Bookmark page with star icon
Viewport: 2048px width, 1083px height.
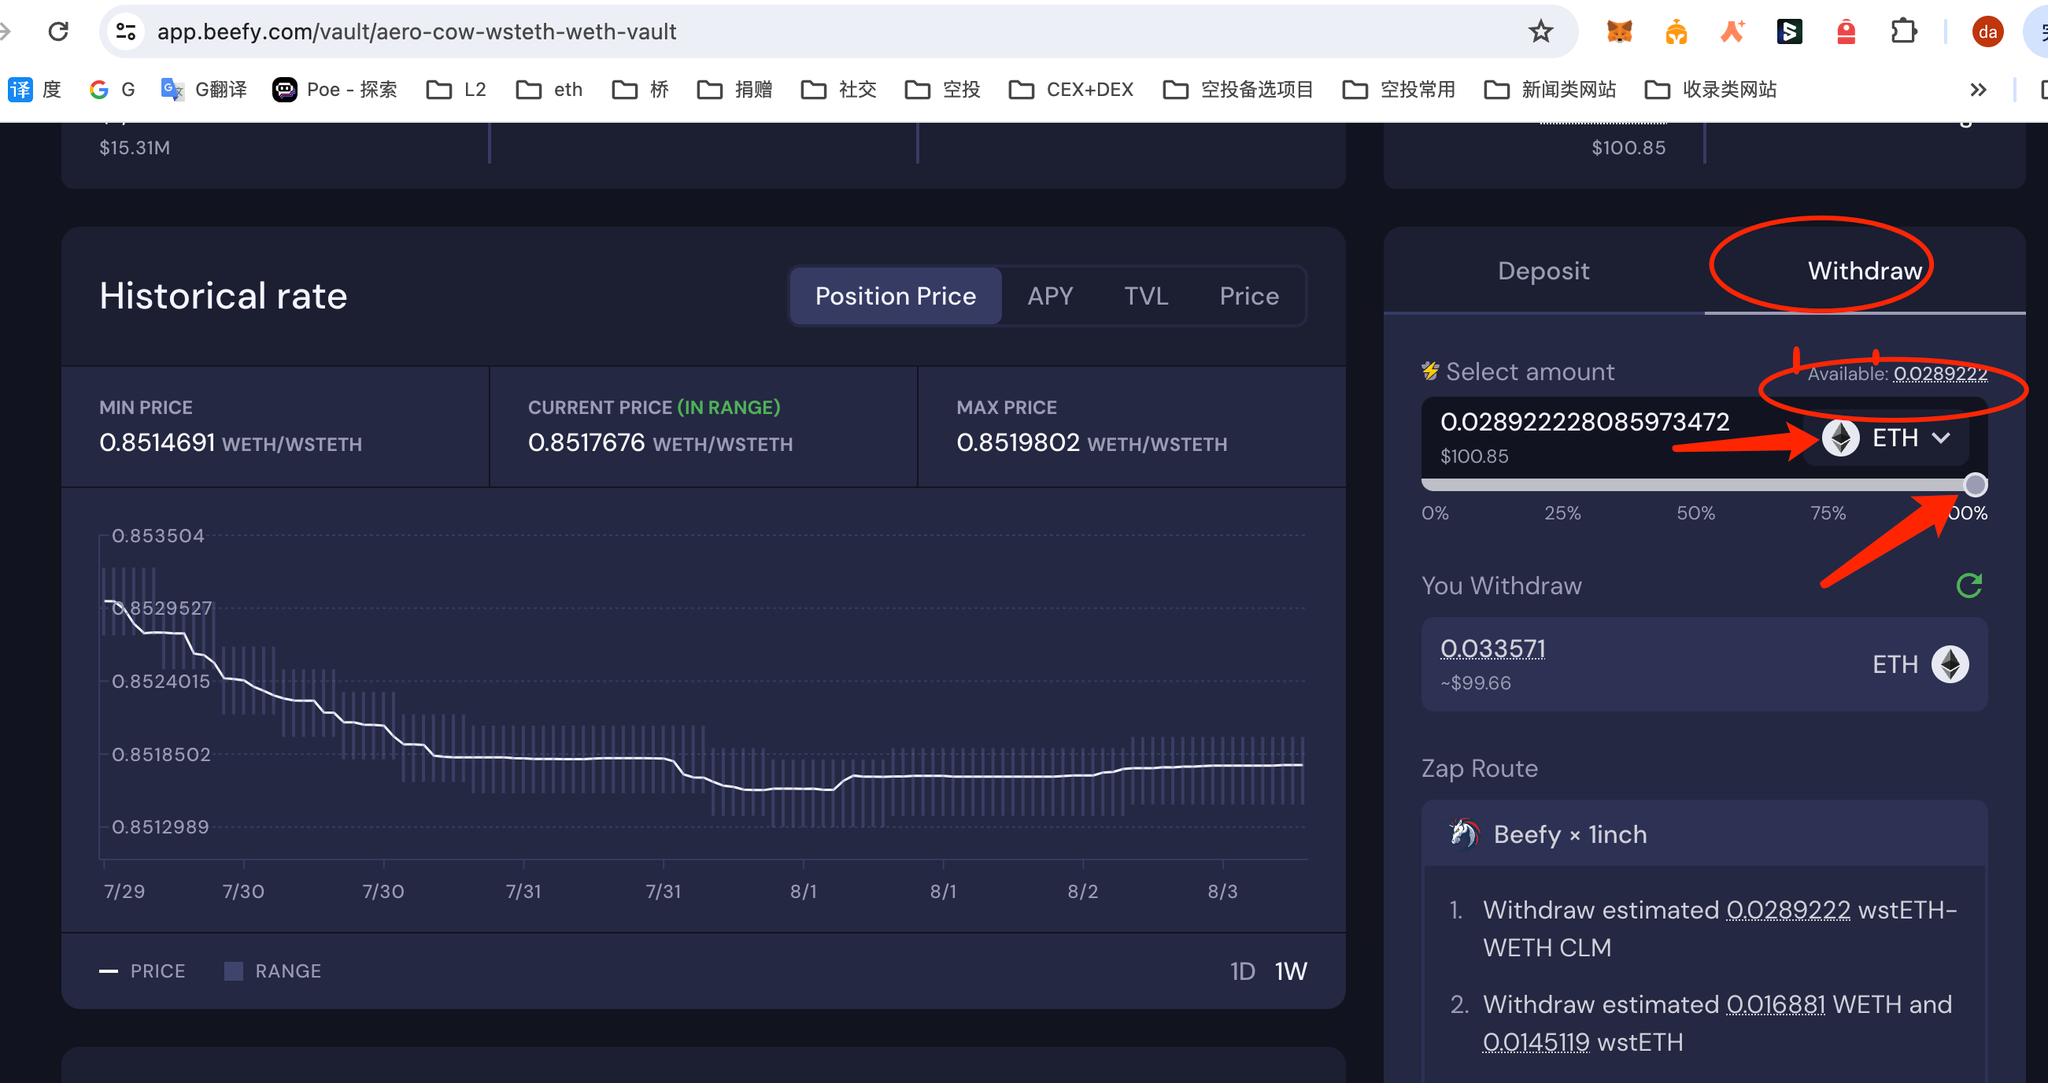coord(1540,32)
